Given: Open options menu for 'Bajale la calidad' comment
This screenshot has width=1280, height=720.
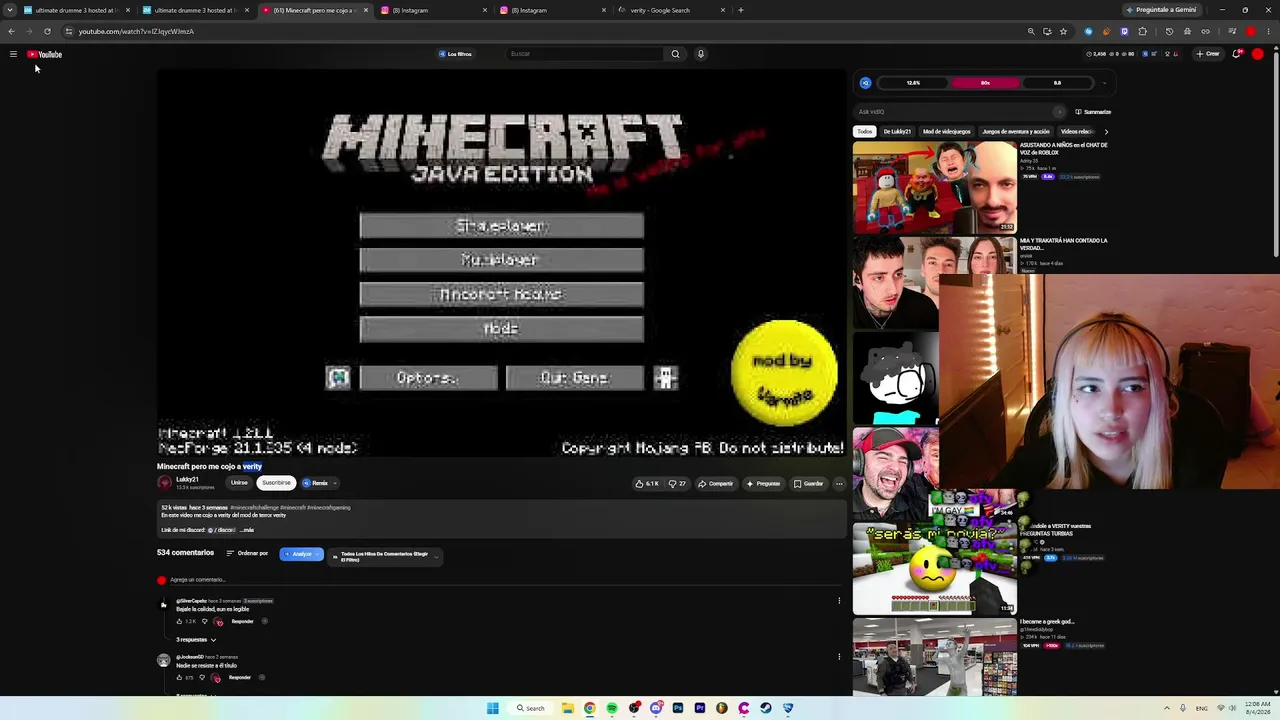Looking at the screenshot, I should pyautogui.click(x=839, y=601).
